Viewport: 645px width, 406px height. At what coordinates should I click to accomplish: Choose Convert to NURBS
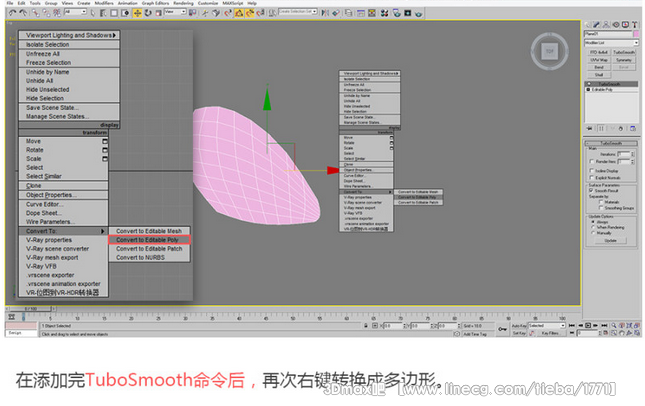(149, 258)
